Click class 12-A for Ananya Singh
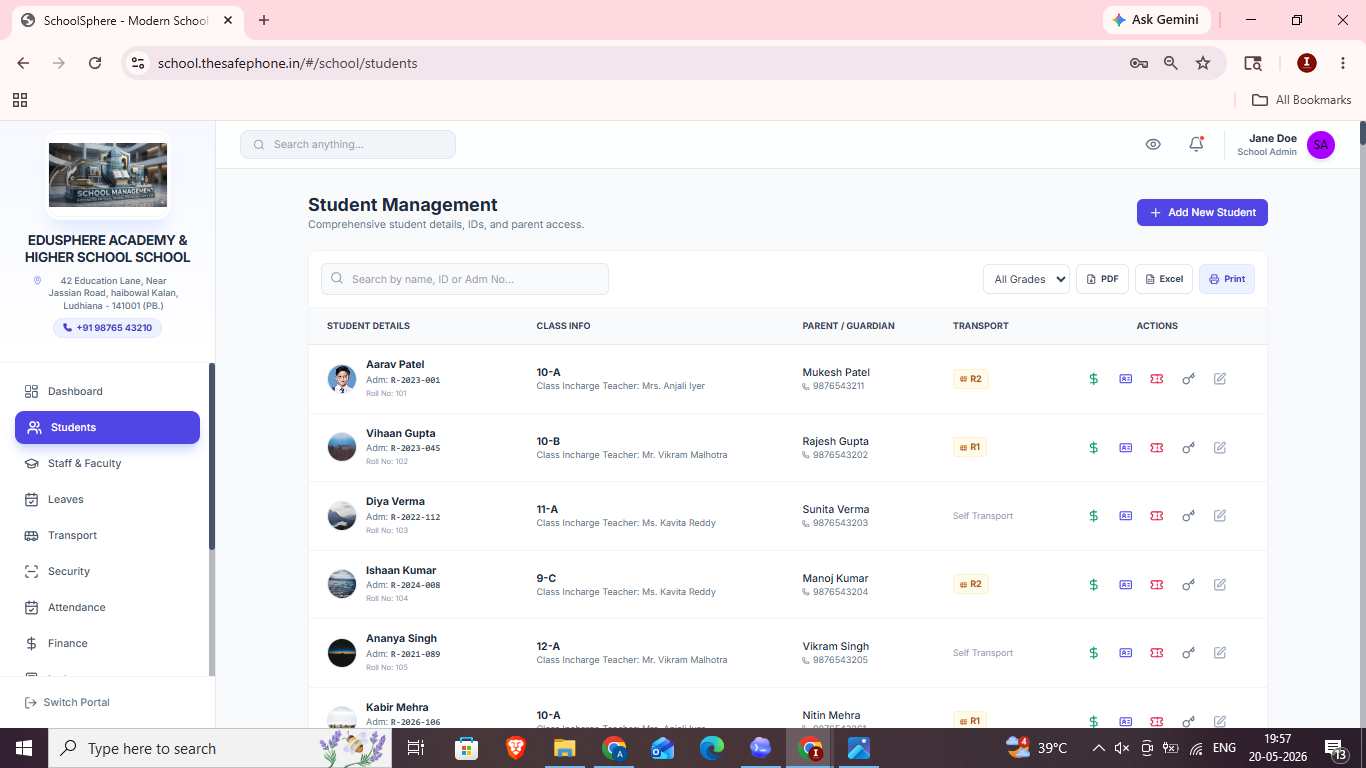This screenshot has height=768, width=1366. [548, 647]
